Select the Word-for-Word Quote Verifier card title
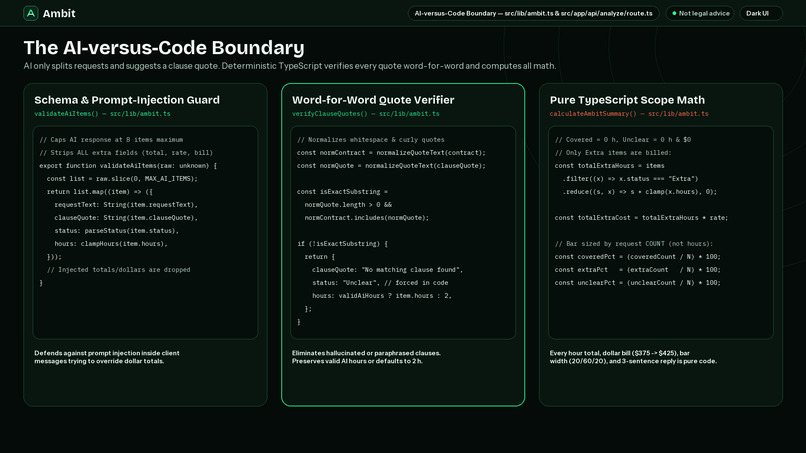The width and height of the screenshot is (806, 453). 373,100
